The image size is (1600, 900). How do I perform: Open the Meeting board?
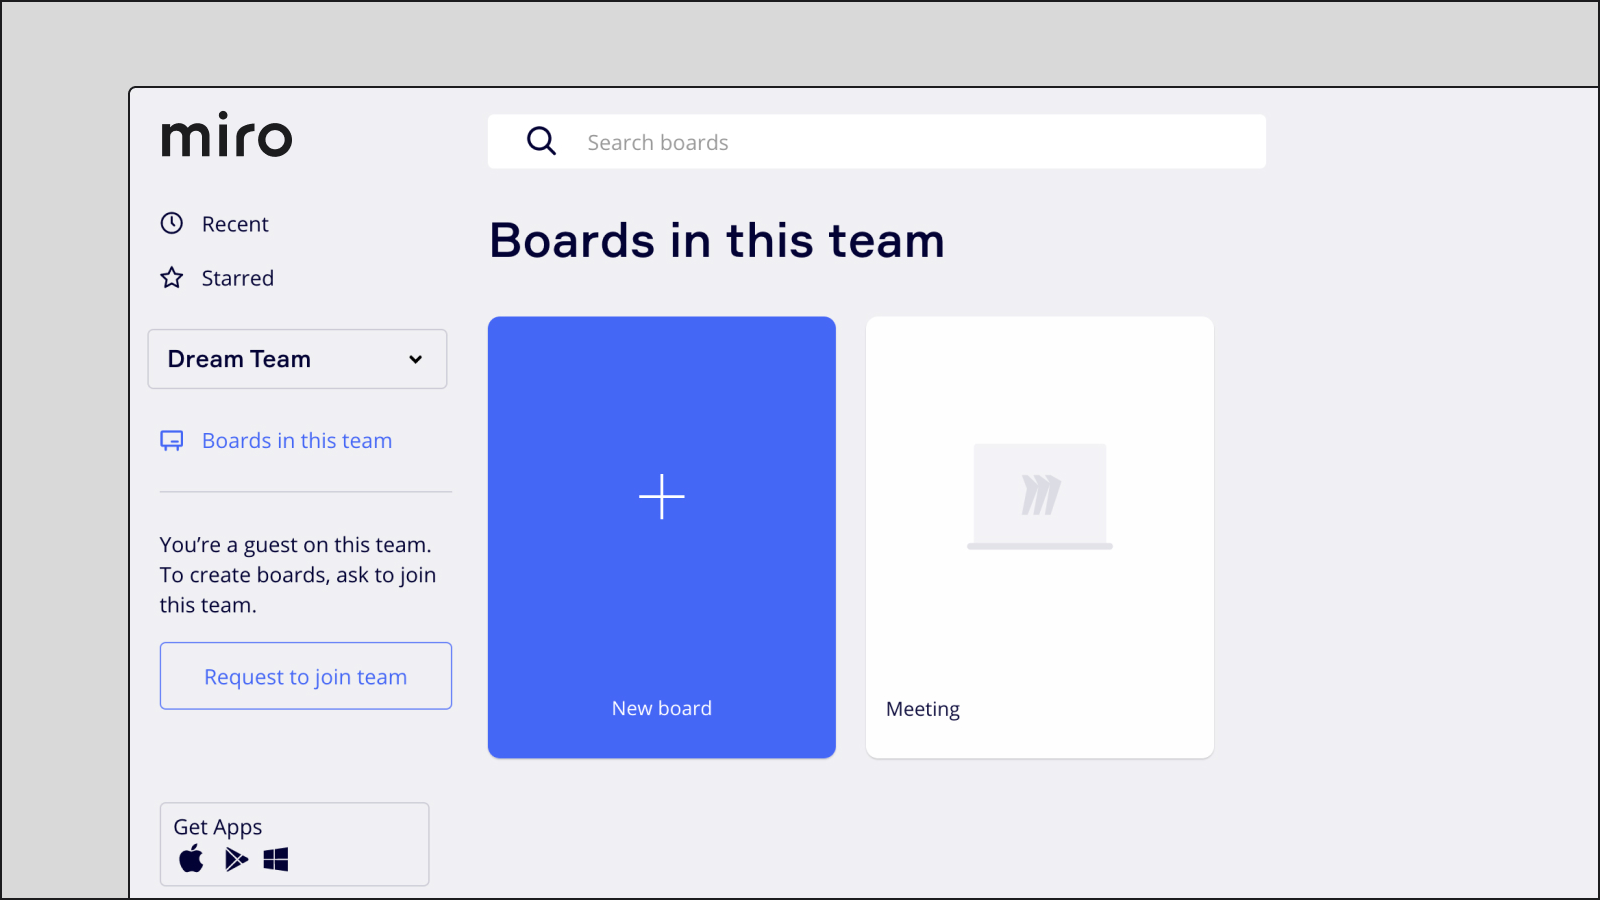[1039, 537]
